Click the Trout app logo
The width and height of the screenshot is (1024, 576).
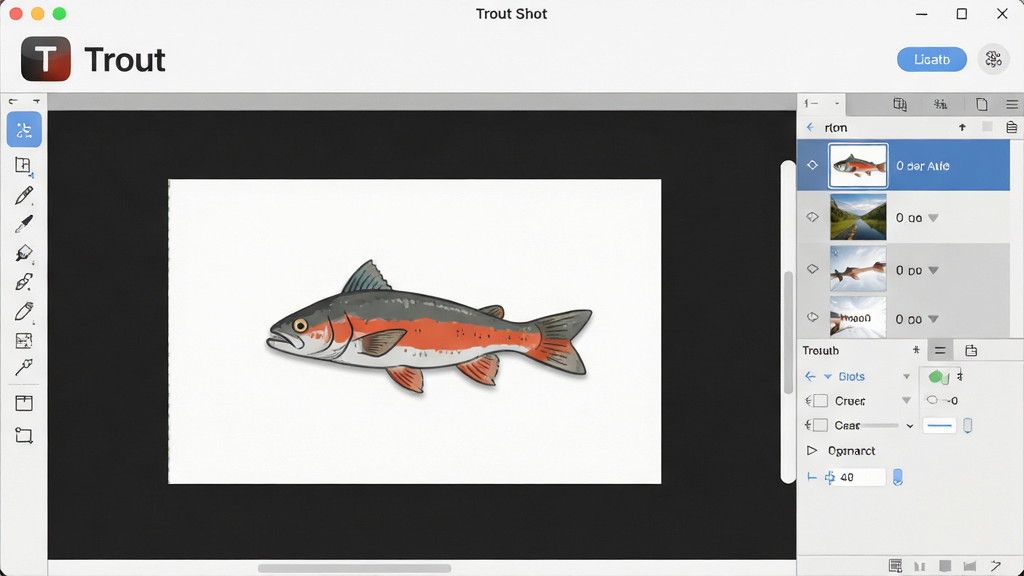(46, 59)
